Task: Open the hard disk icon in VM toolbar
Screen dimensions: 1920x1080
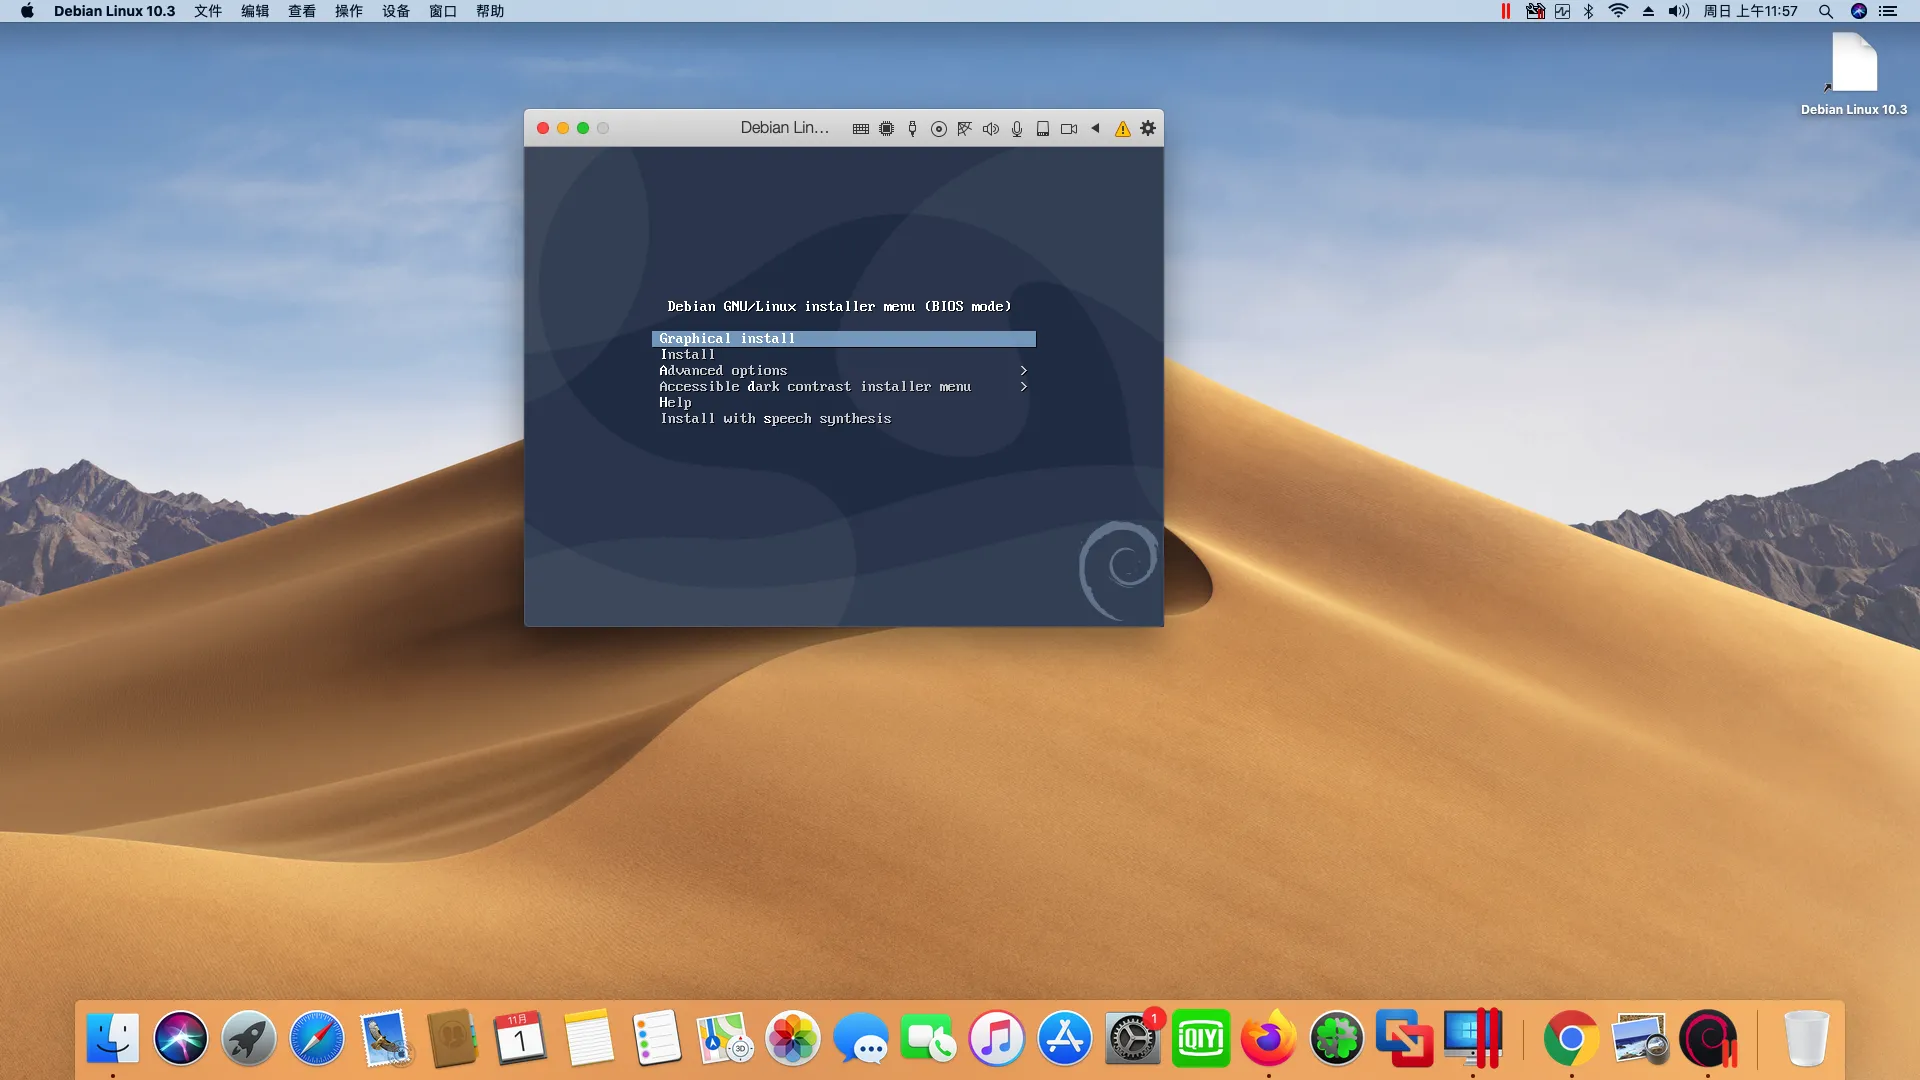Action: pos(1042,129)
